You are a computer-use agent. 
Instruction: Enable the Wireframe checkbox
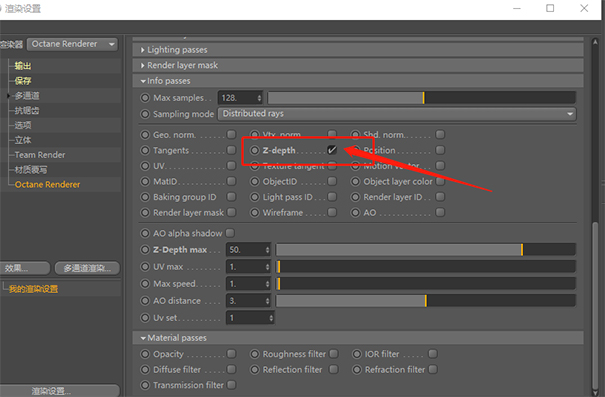point(332,213)
